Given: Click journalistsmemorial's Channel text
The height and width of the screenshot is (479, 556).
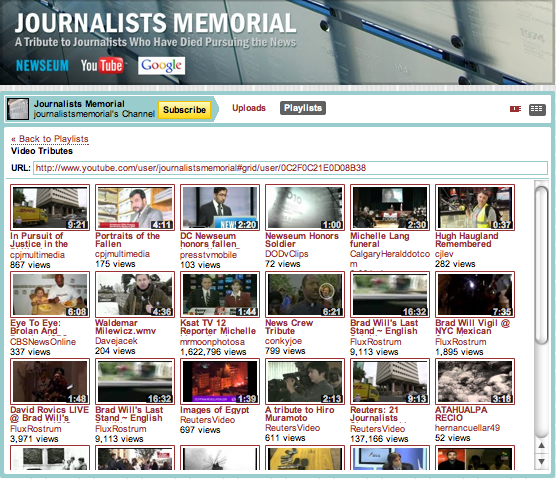Looking at the screenshot, I should point(94,114).
